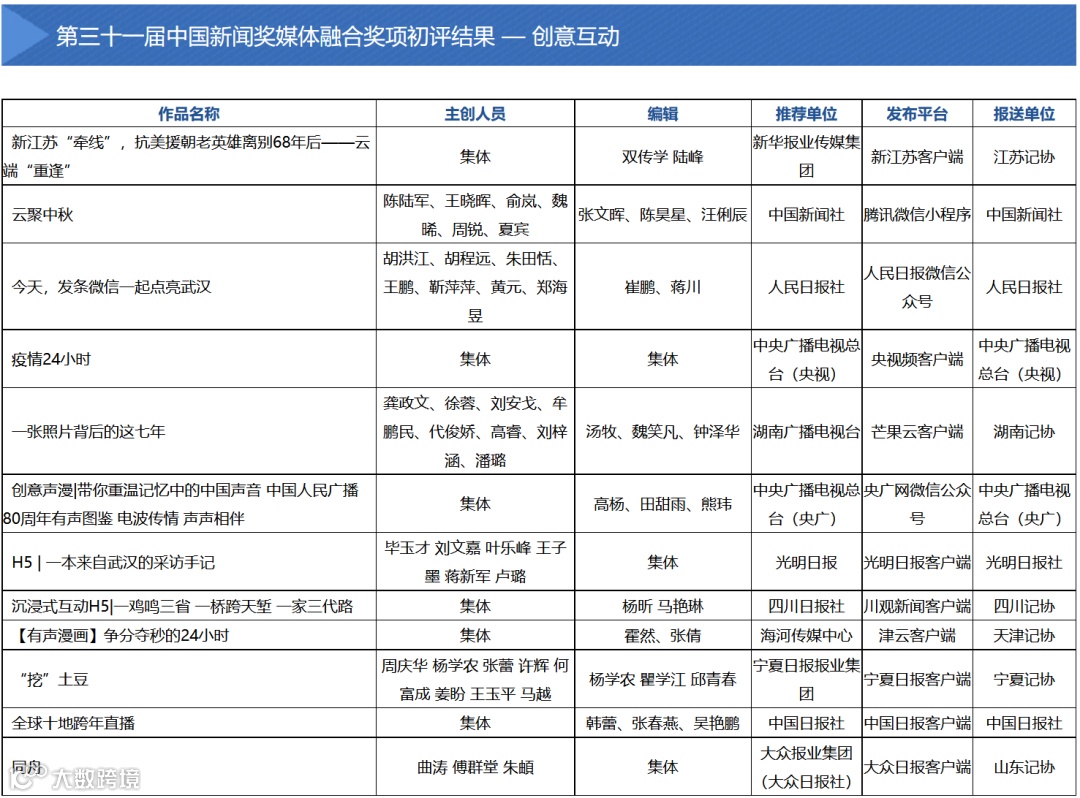Click 央广网微信公众号 platform cell
Viewport: 1080px width, 798px height.
coord(917,503)
